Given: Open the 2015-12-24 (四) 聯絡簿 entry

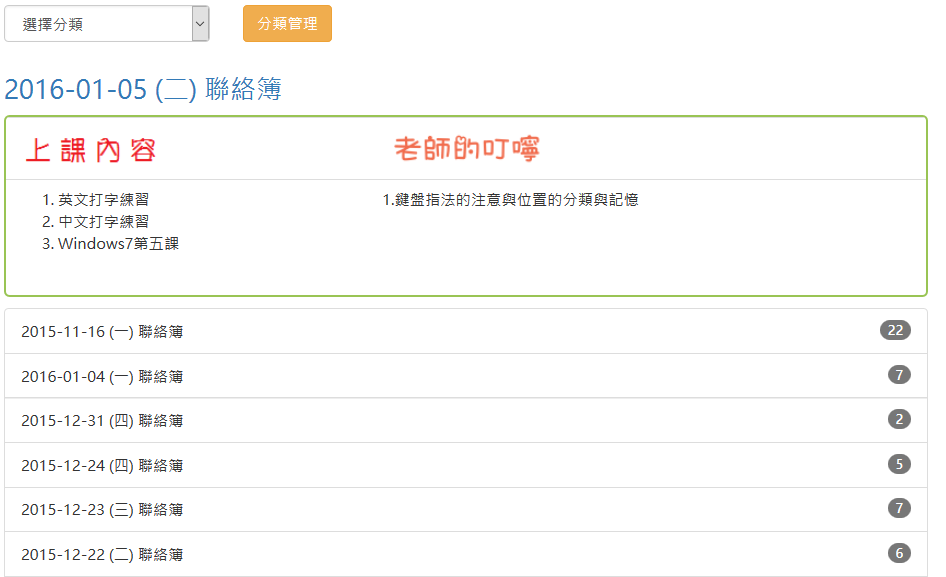Looking at the screenshot, I should point(102,466).
